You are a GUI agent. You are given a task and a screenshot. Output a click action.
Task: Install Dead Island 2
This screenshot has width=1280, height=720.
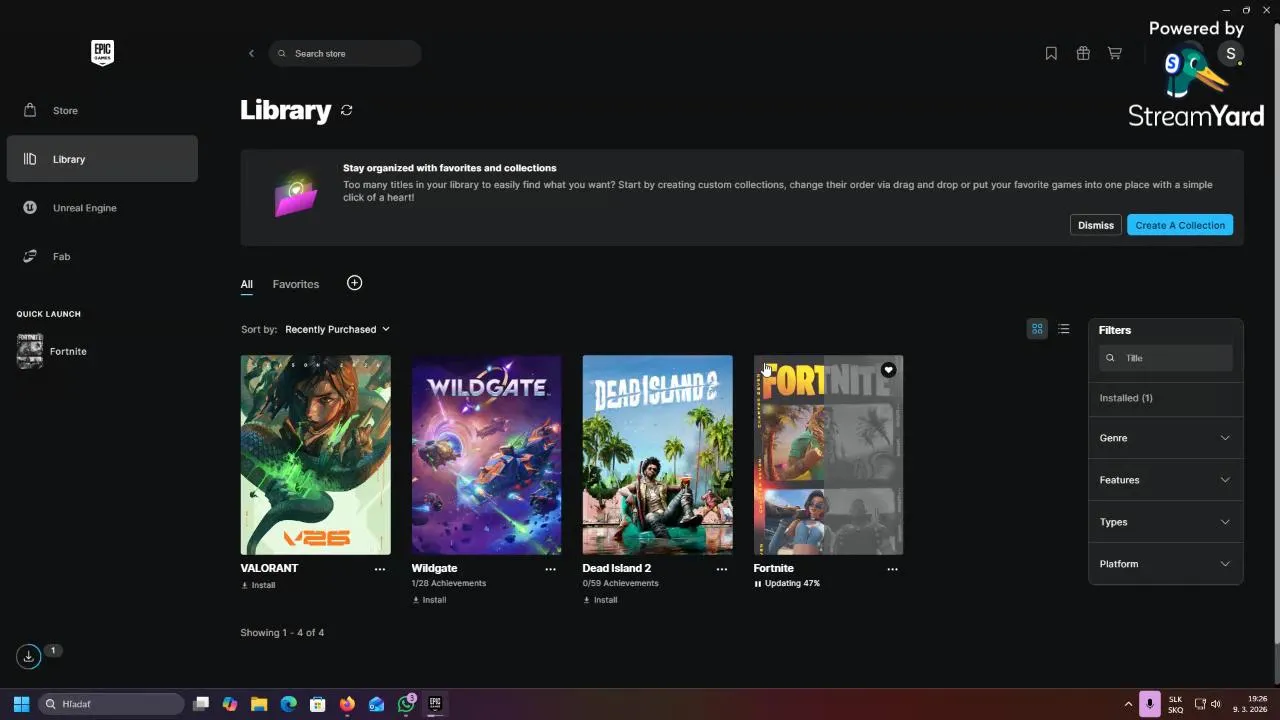pyautogui.click(x=600, y=600)
